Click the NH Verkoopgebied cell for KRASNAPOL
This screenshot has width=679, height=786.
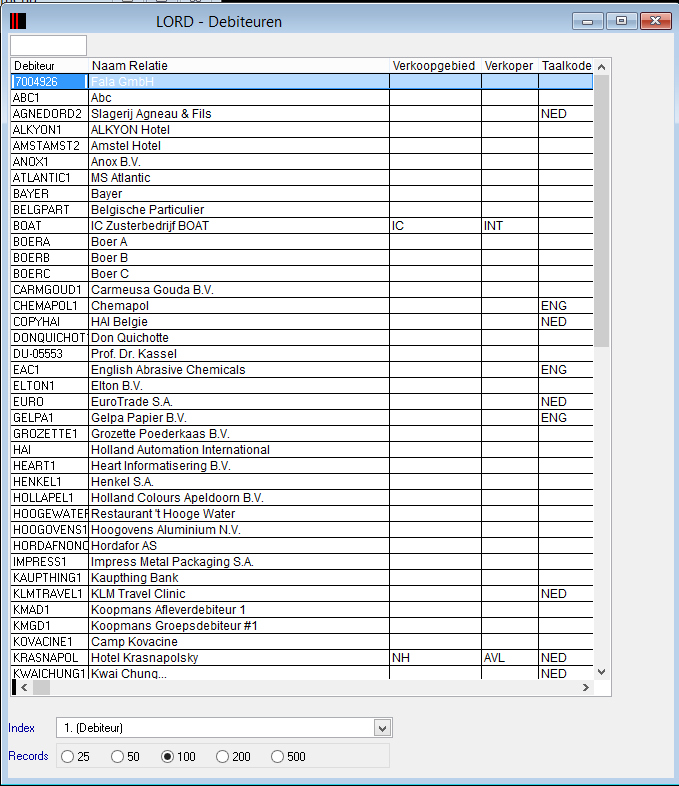(435, 658)
